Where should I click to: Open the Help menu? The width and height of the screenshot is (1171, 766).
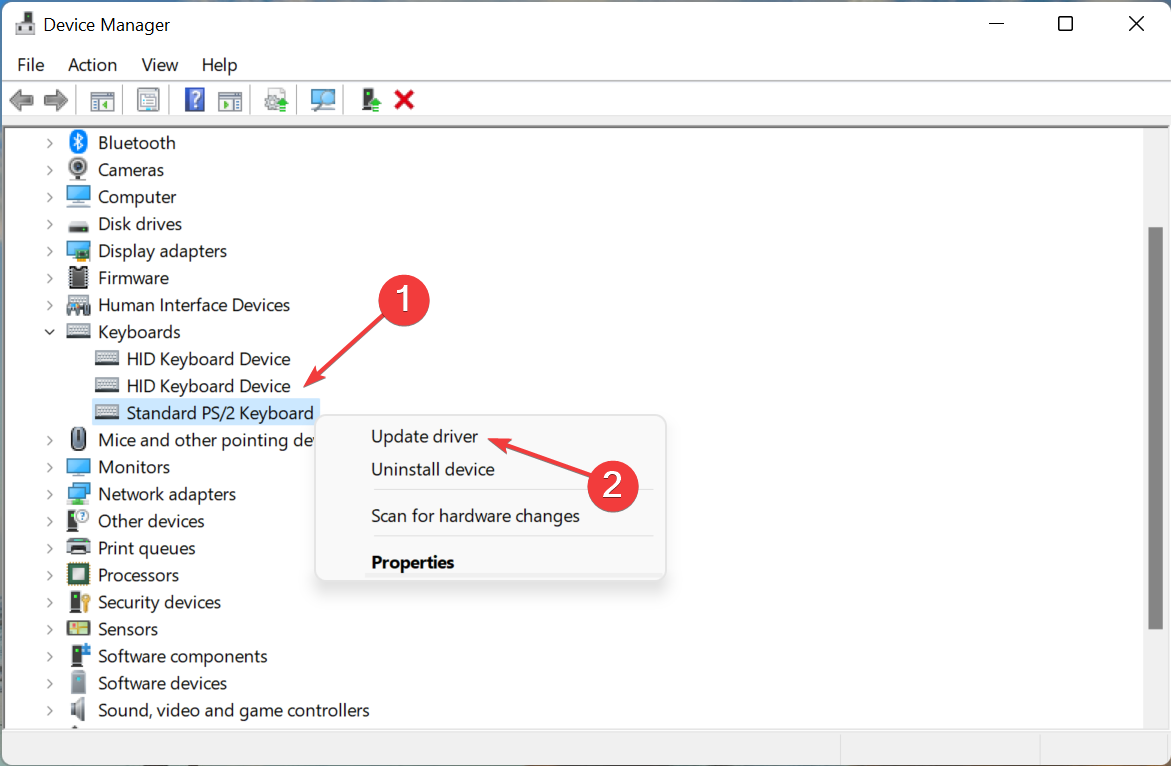219,65
